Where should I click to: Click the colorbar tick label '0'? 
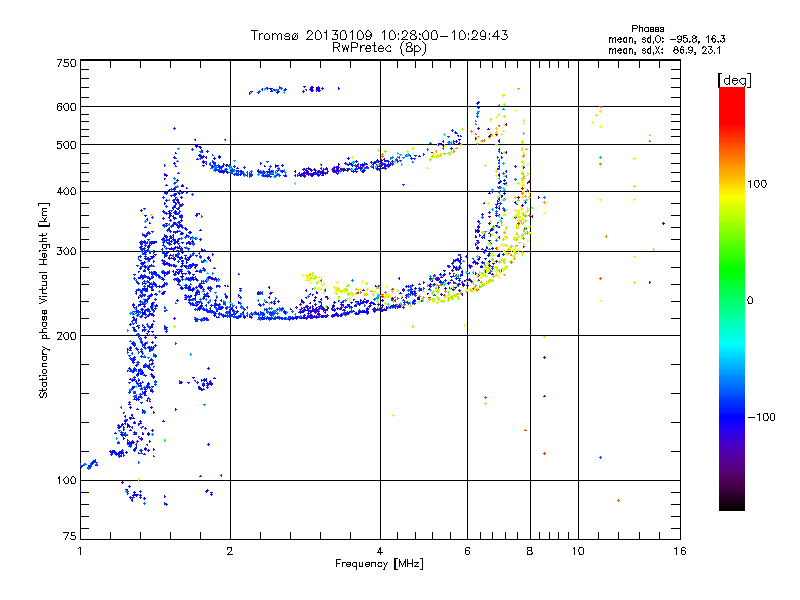coord(750,300)
